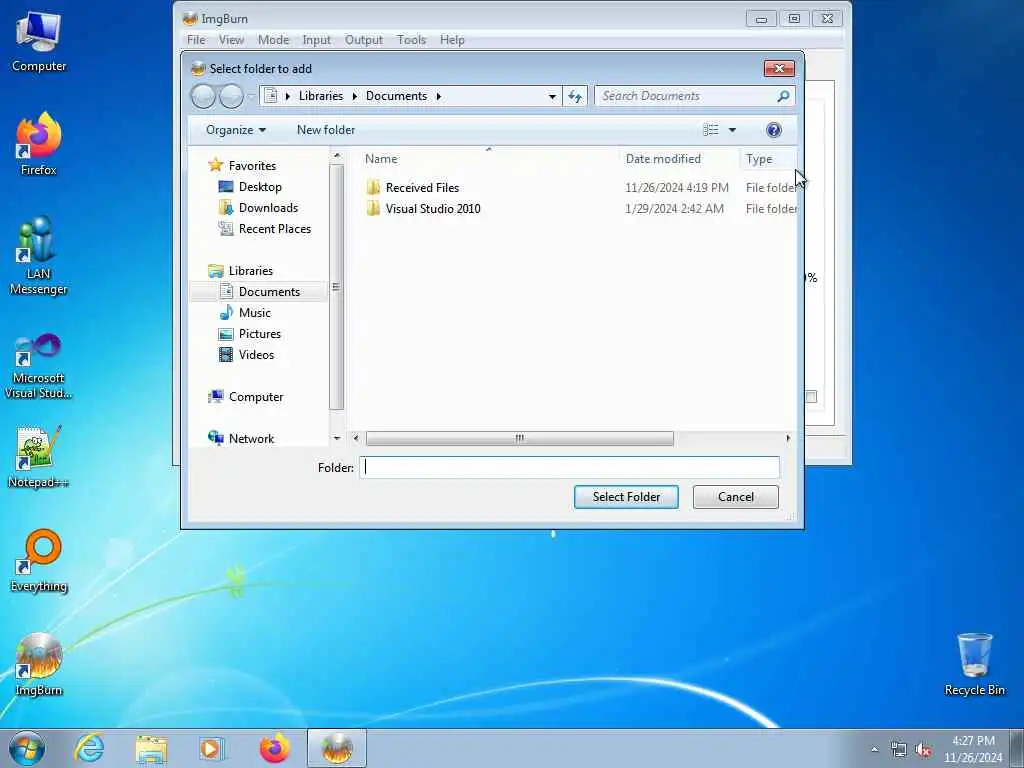Click the Folder name input field
This screenshot has width=1024, height=768.
569,467
